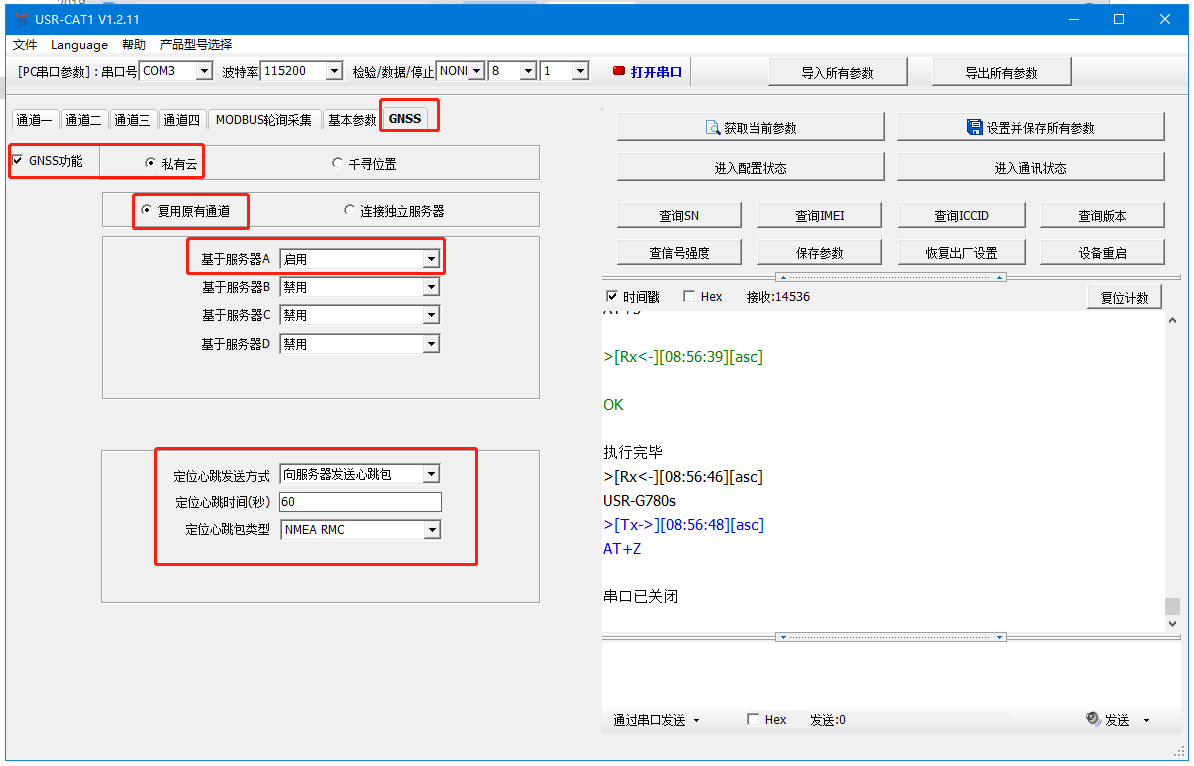
Task: Enable Hex display for received data
Action: [689, 296]
